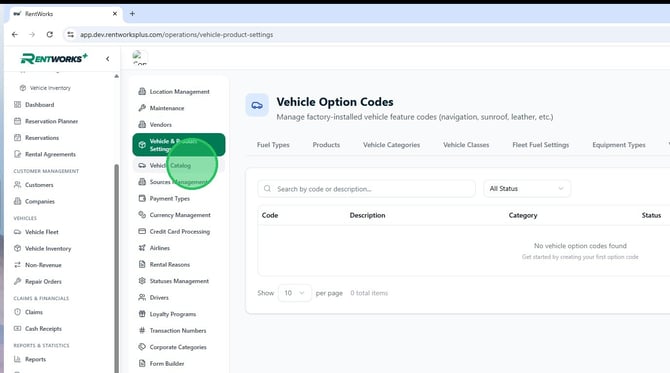Screen dimensions: 670x373
Task: Open Vehicle Inventory under Vehicles section
Action: click(x=48, y=249)
